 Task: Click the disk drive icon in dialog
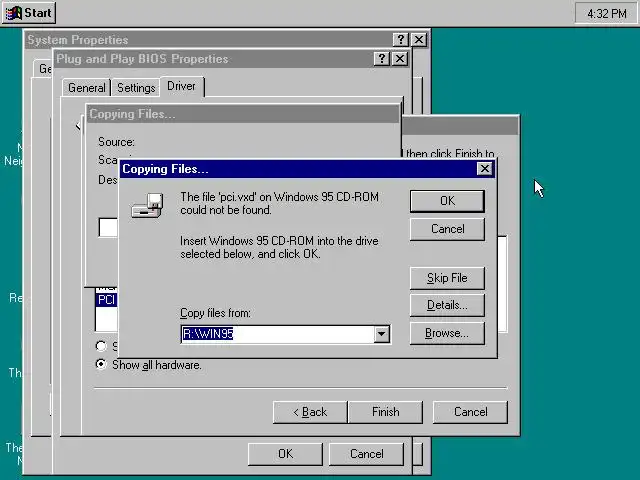coord(147,206)
